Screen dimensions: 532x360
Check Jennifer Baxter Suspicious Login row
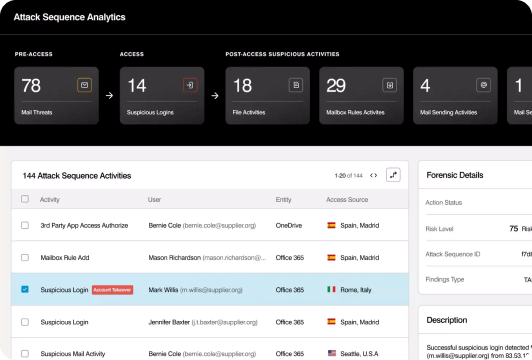click(x=25, y=322)
